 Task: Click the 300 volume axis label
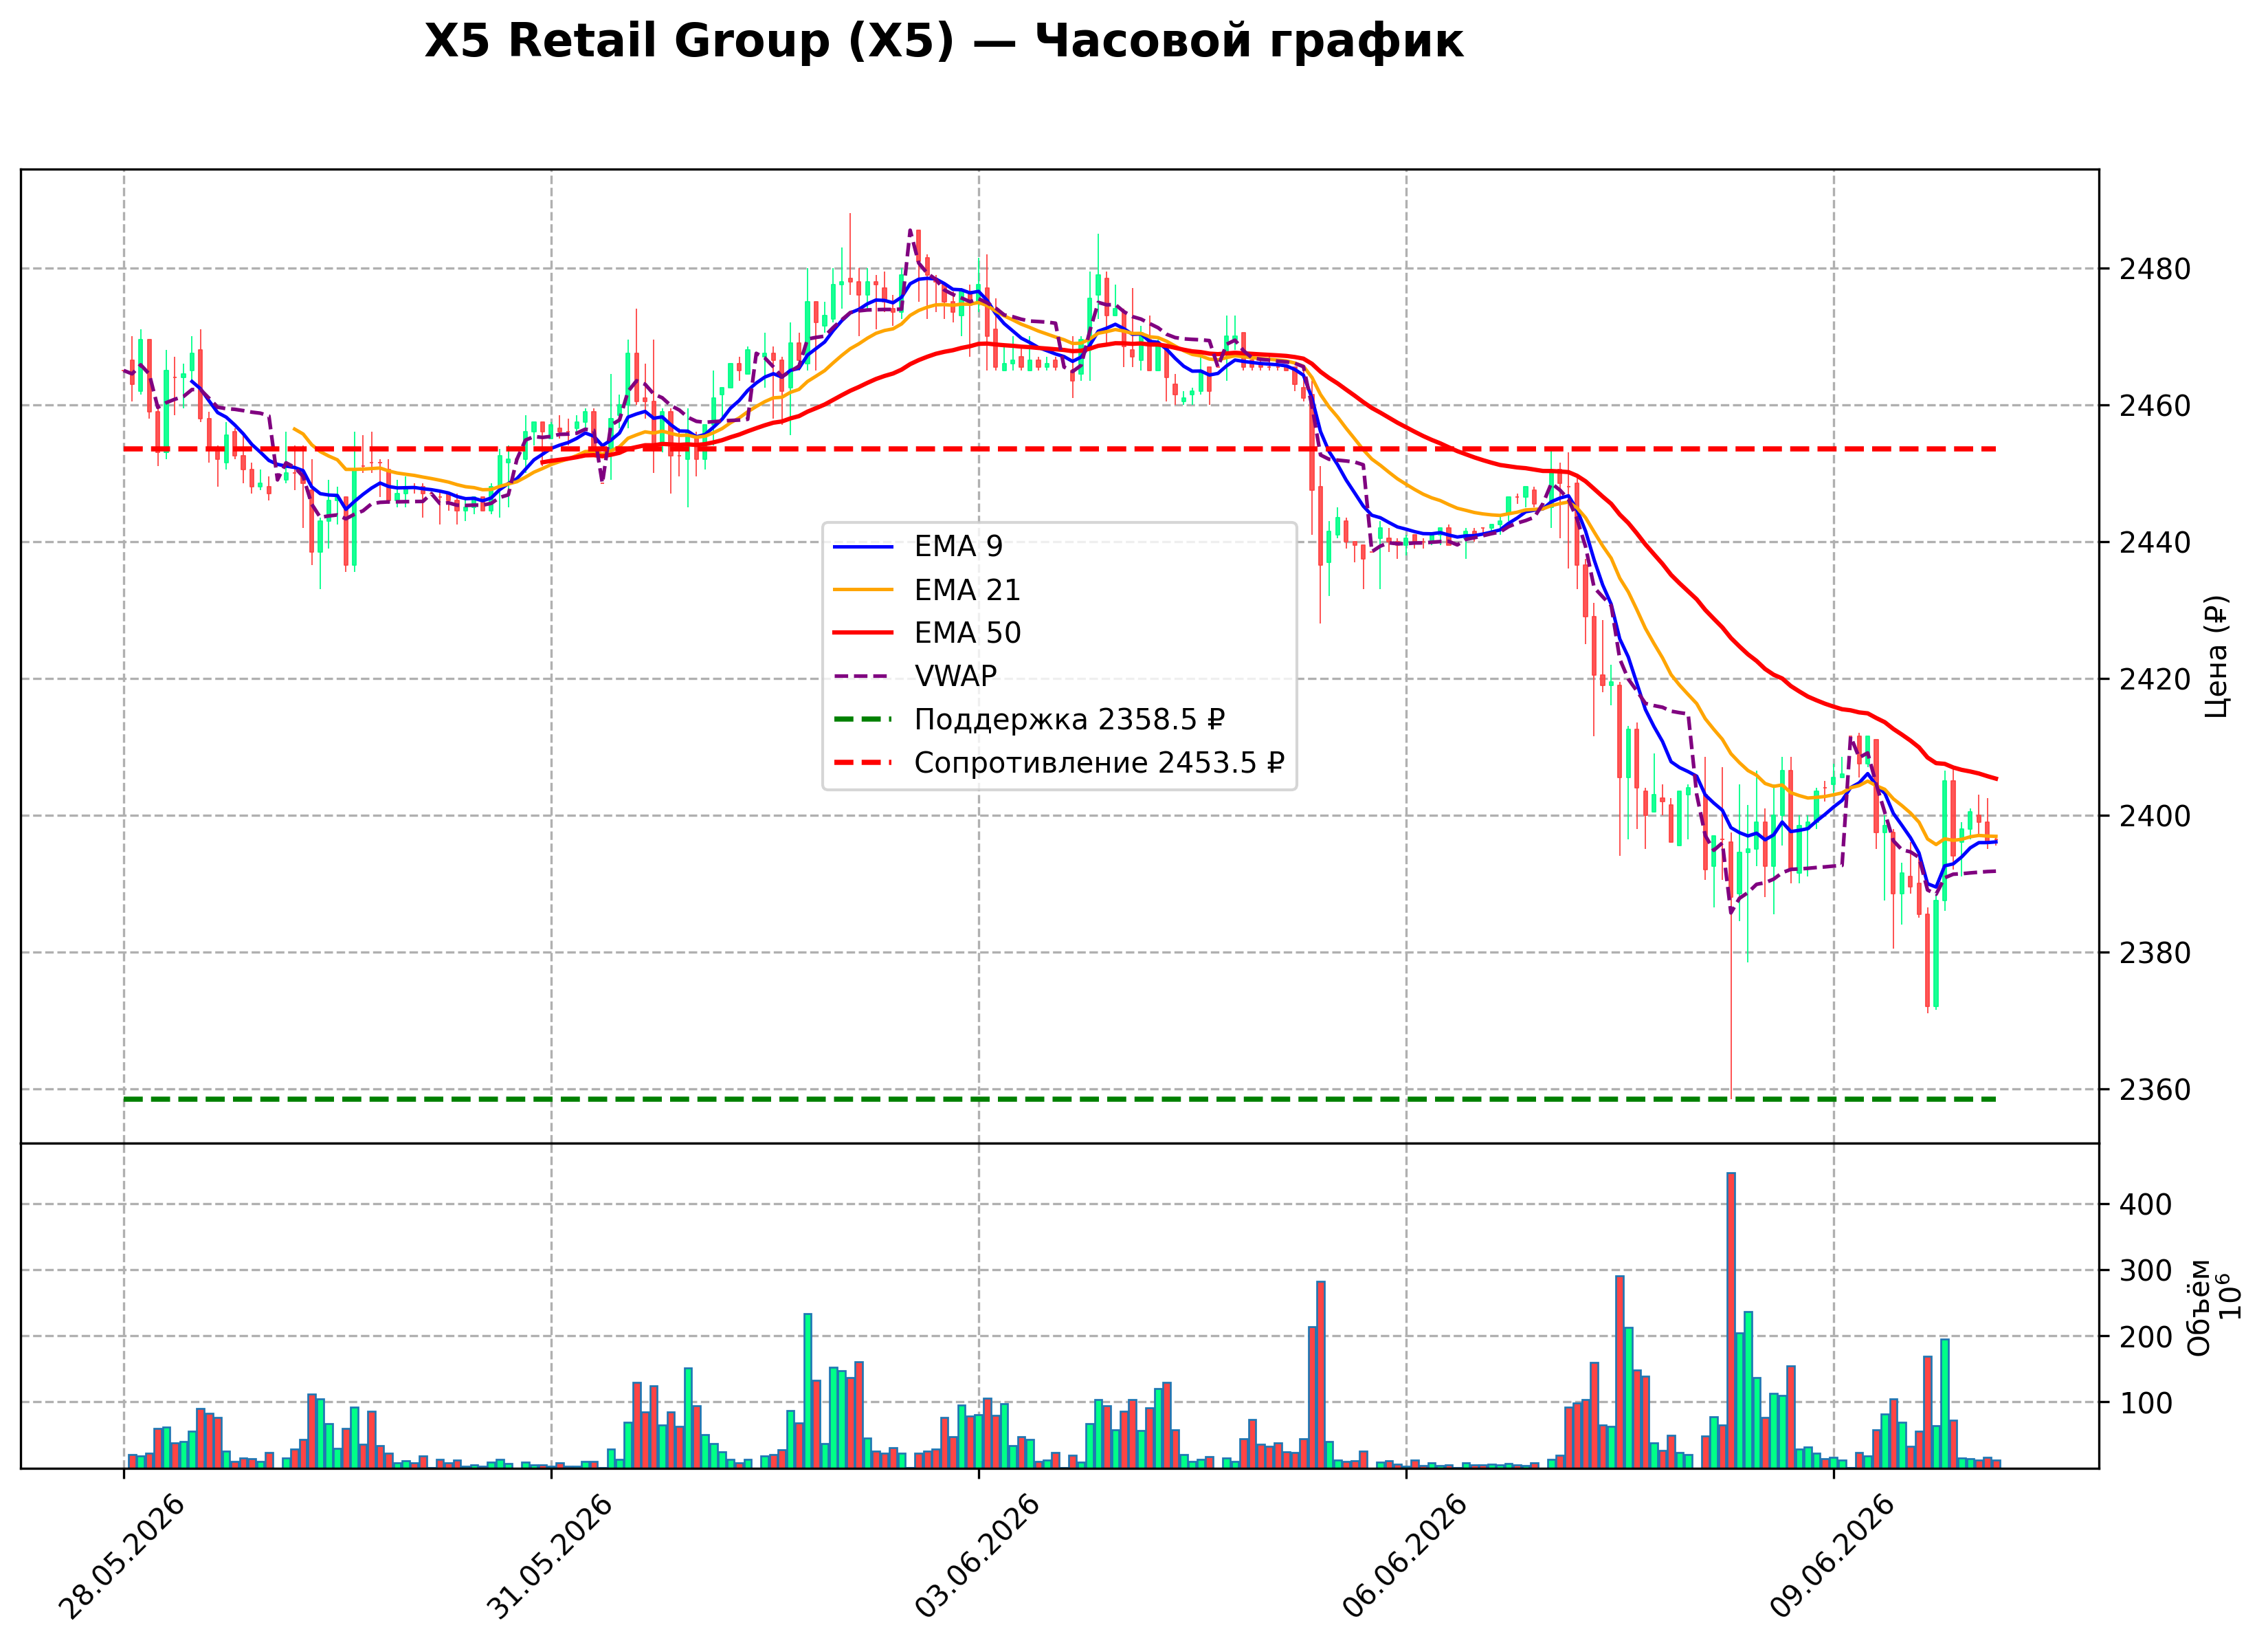(2146, 1271)
